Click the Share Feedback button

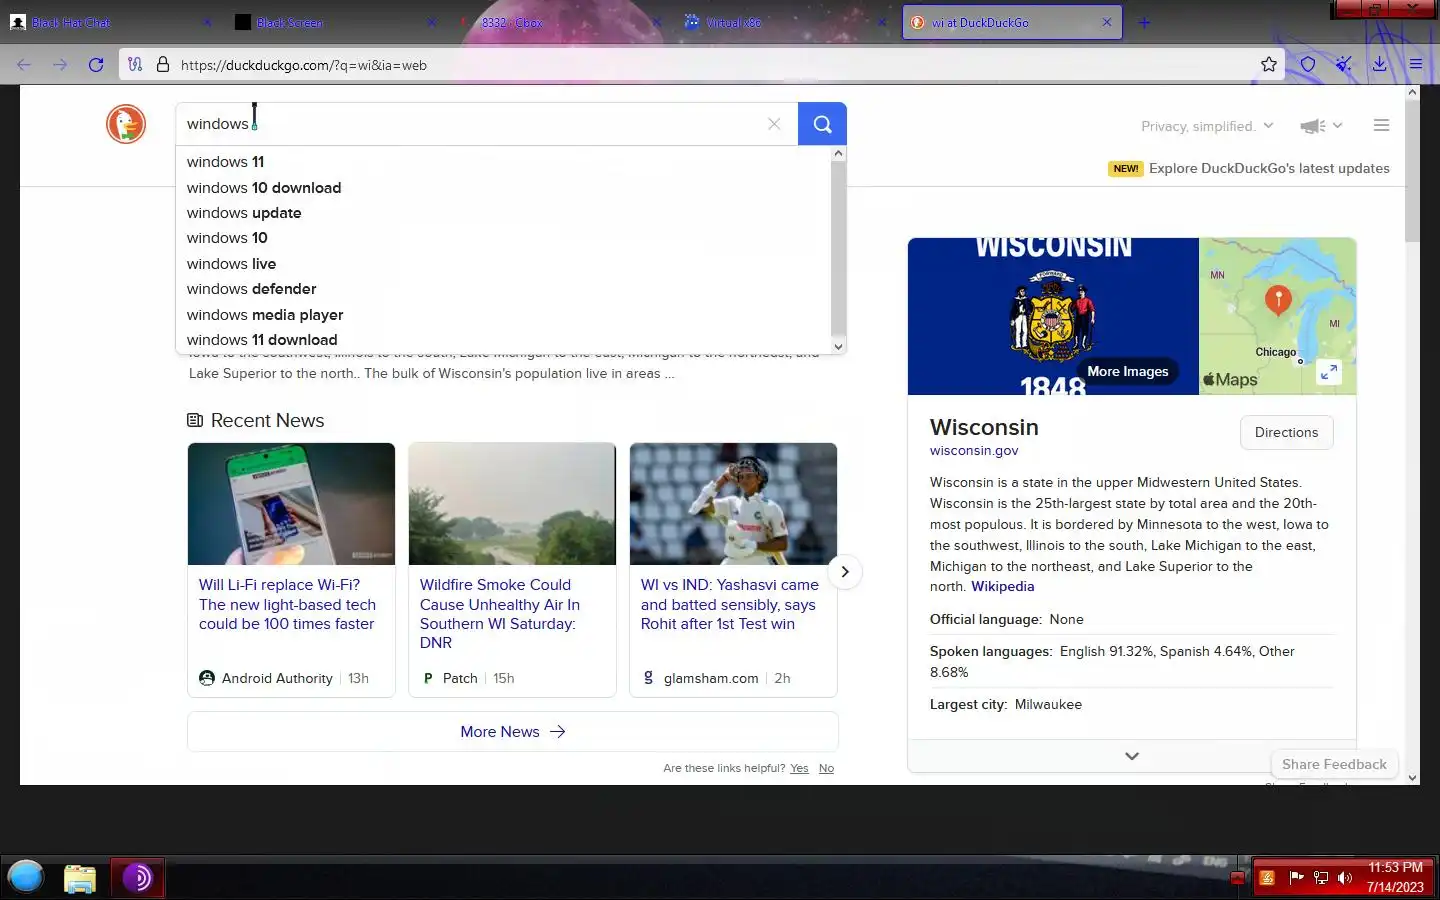coord(1334,764)
